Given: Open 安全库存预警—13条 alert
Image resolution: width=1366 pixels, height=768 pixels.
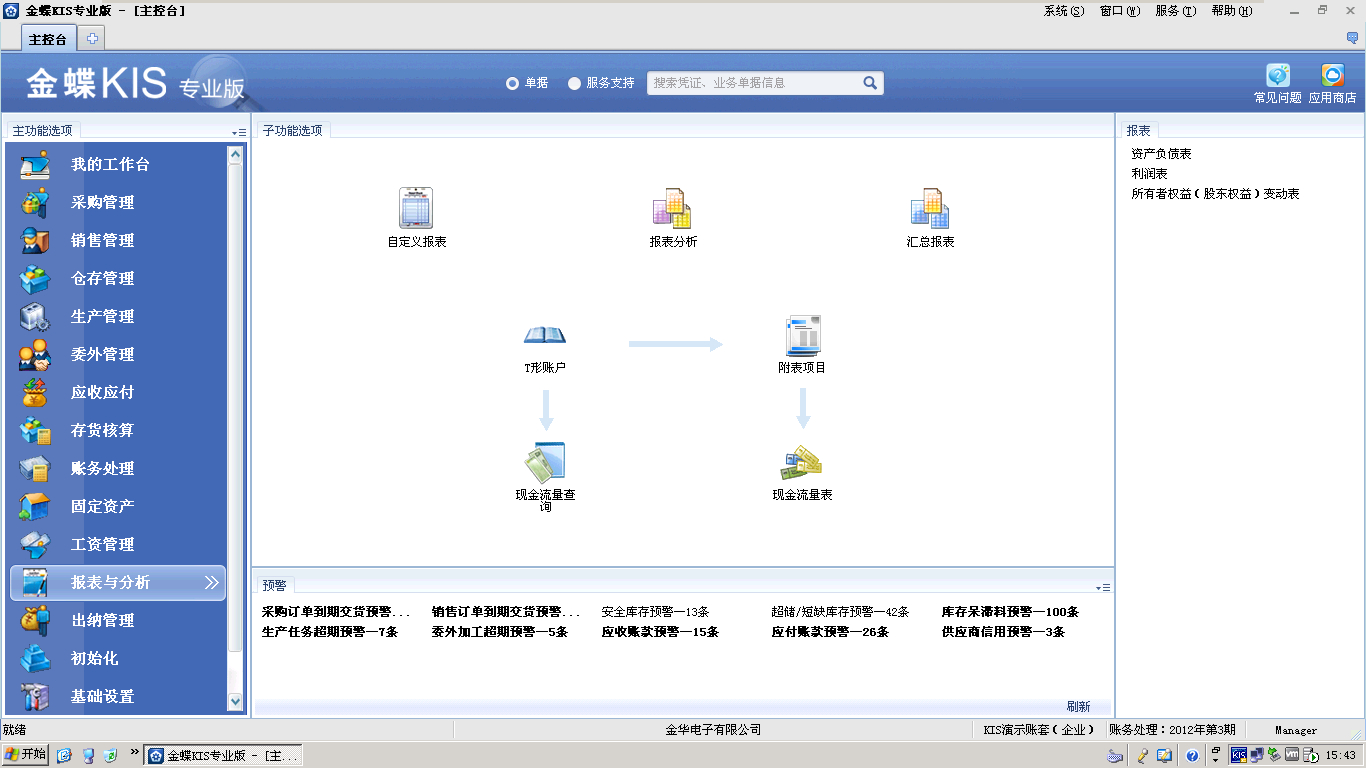Looking at the screenshot, I should [655, 612].
